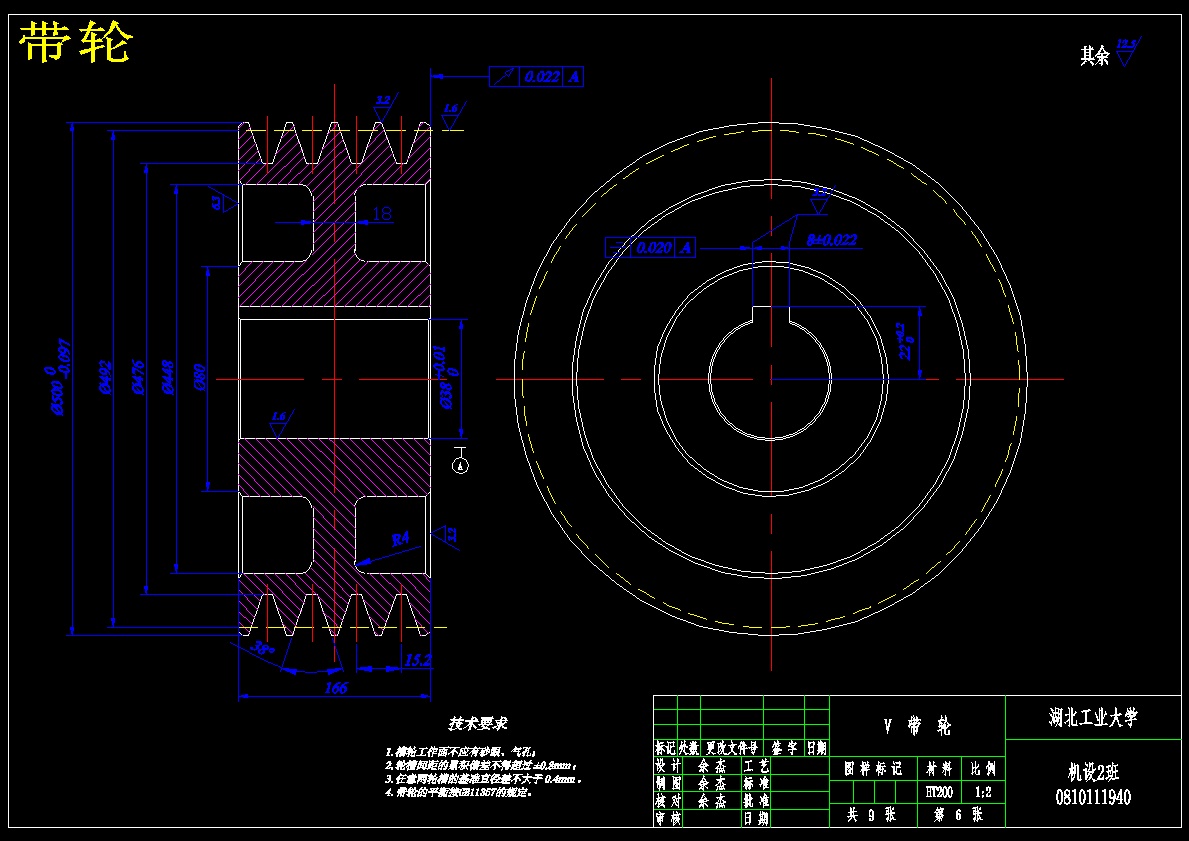1189x841 pixels.
Task: Click the R4 fillet radius label
Action: point(400,539)
